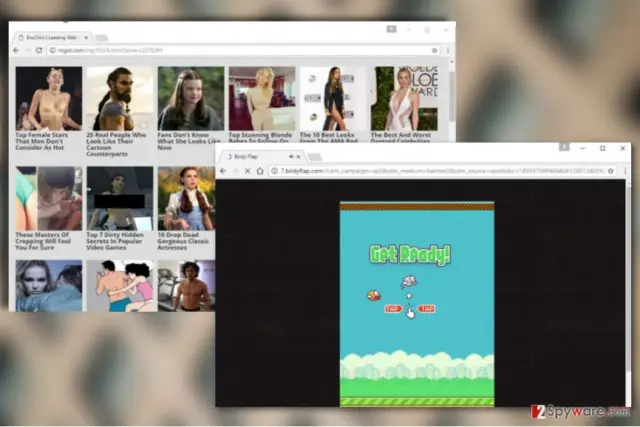The height and width of the screenshot is (427, 640).
Task: Bookmark the page with the rear window's star
Action: (434, 50)
